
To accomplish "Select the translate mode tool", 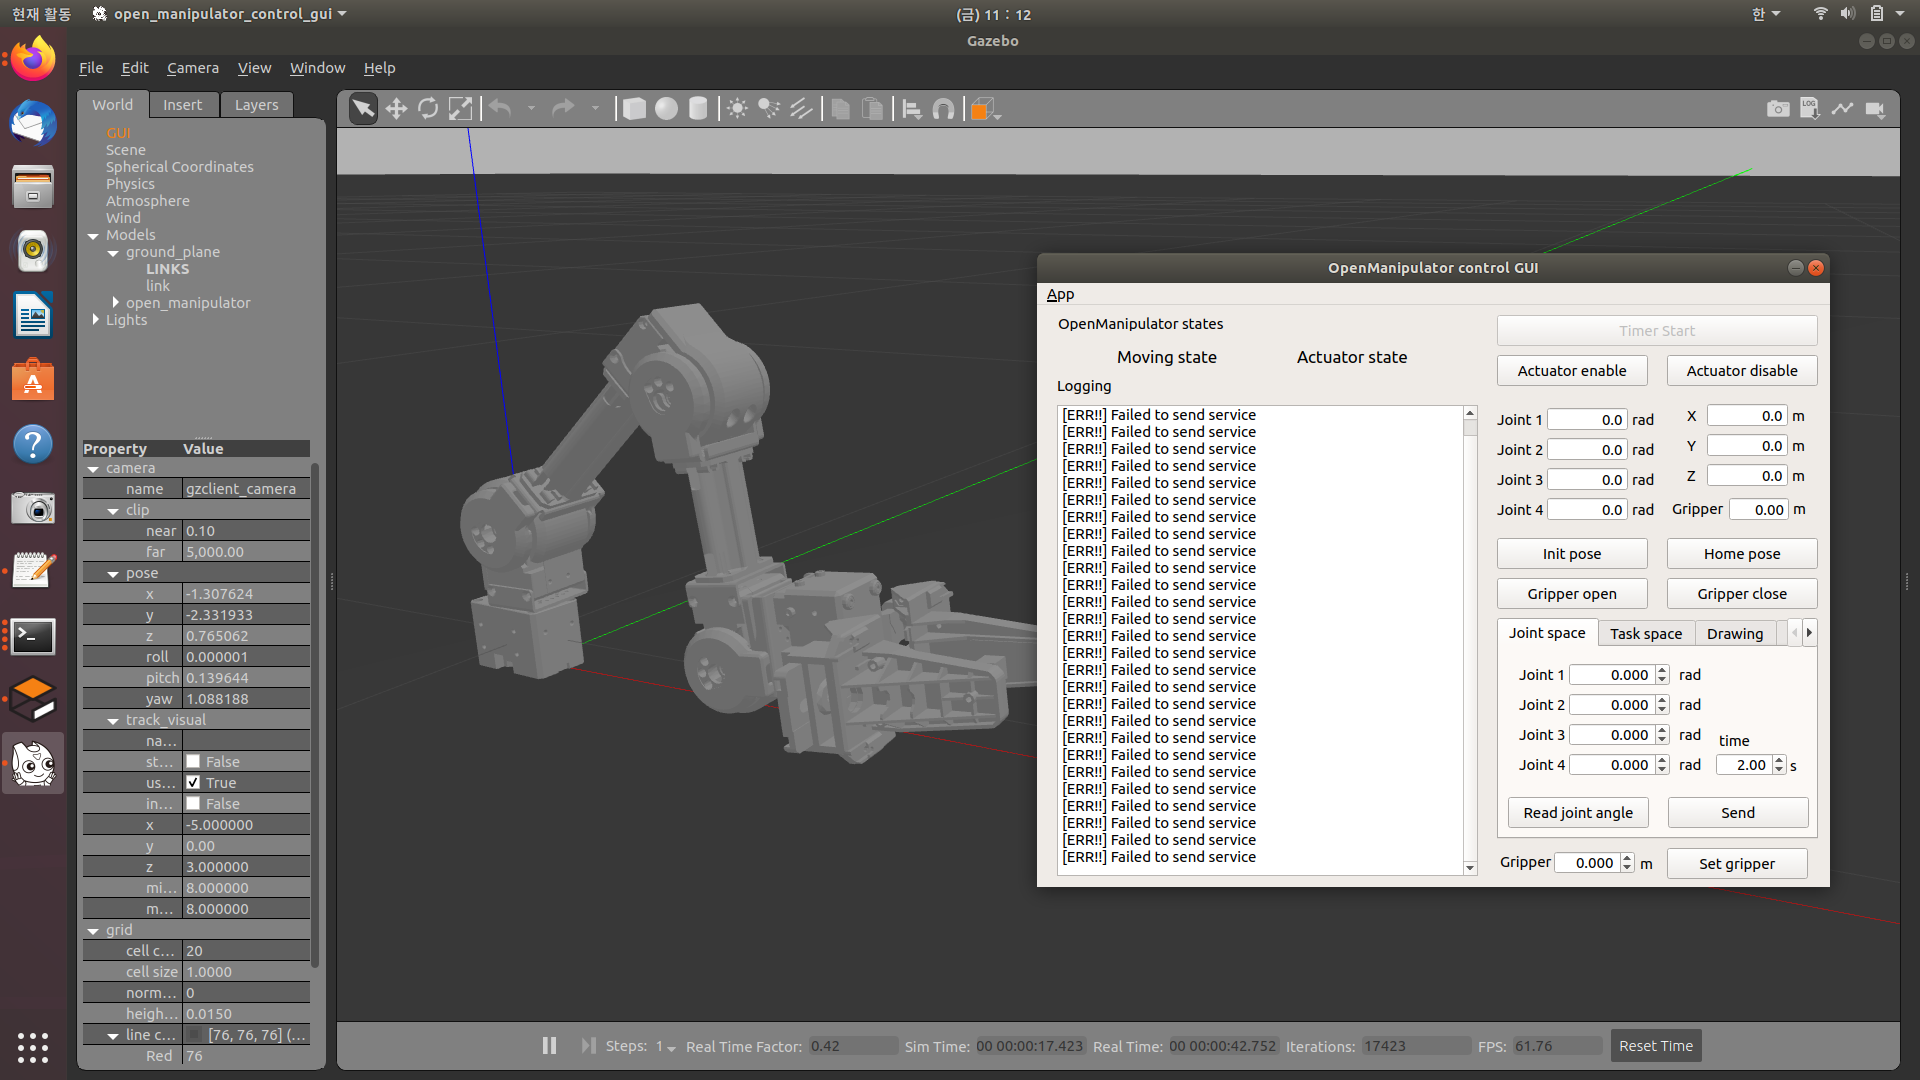I will click(x=396, y=109).
